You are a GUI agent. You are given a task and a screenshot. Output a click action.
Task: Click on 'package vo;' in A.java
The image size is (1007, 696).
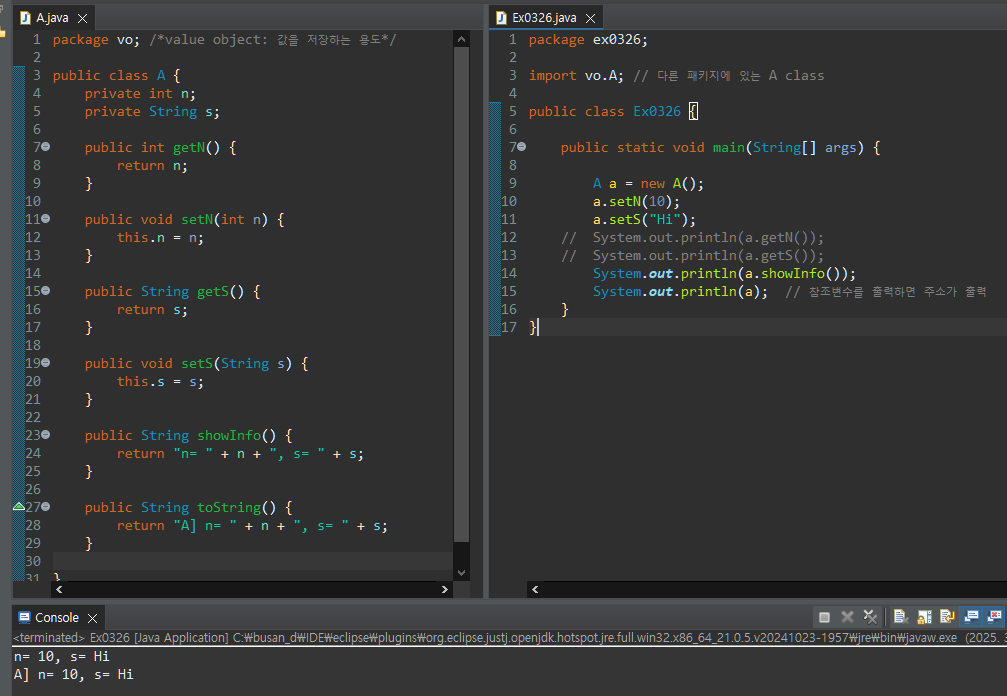click(x=96, y=40)
